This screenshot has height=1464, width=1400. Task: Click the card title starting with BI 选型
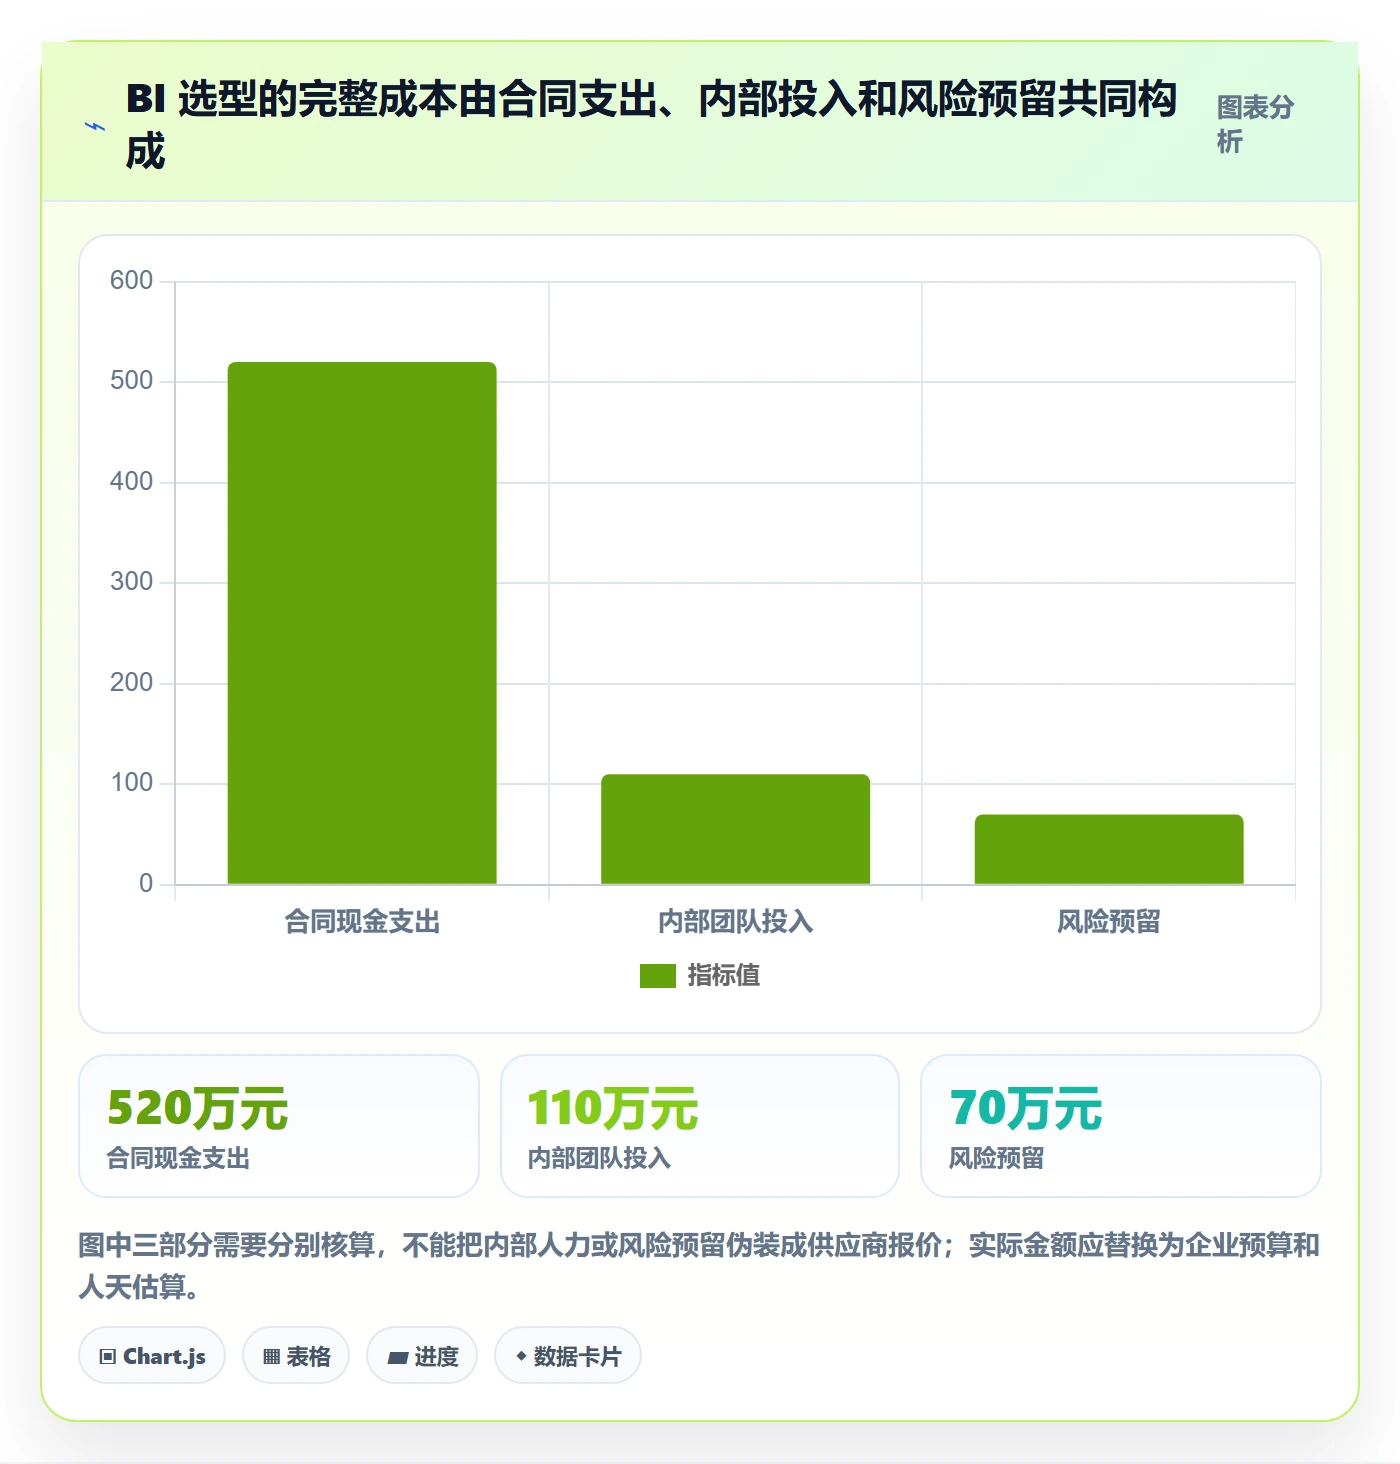[x=651, y=125]
